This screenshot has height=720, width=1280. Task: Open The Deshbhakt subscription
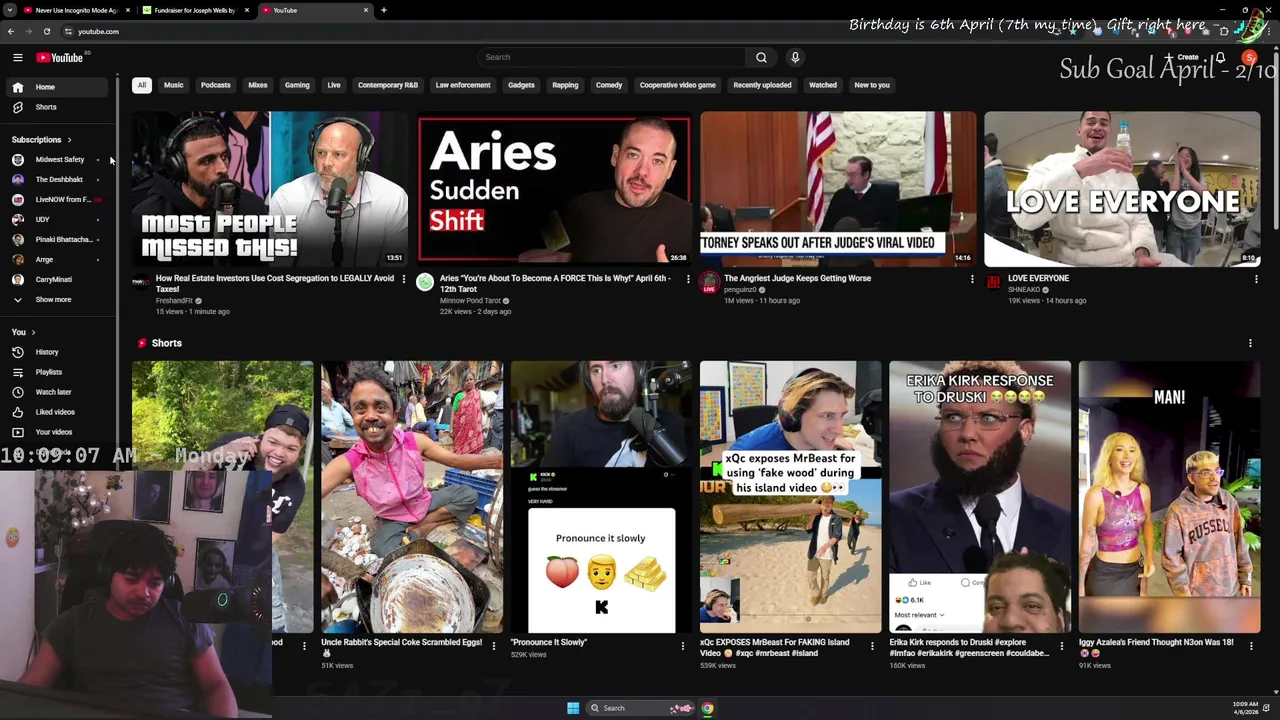pyautogui.click(x=55, y=180)
